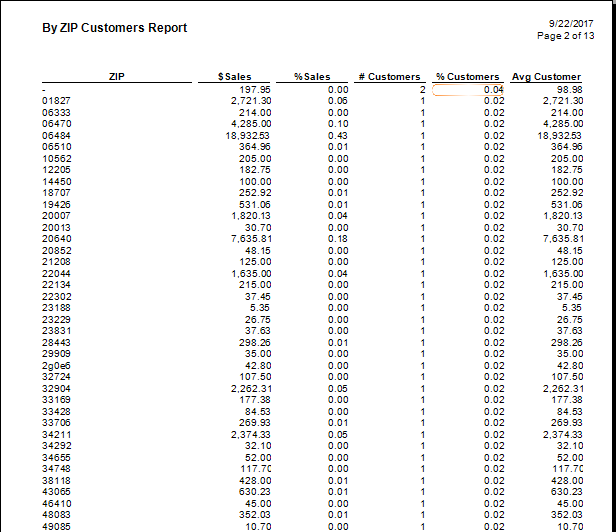Click the Avg Customer column header
The width and height of the screenshot is (616, 532).
[546, 77]
